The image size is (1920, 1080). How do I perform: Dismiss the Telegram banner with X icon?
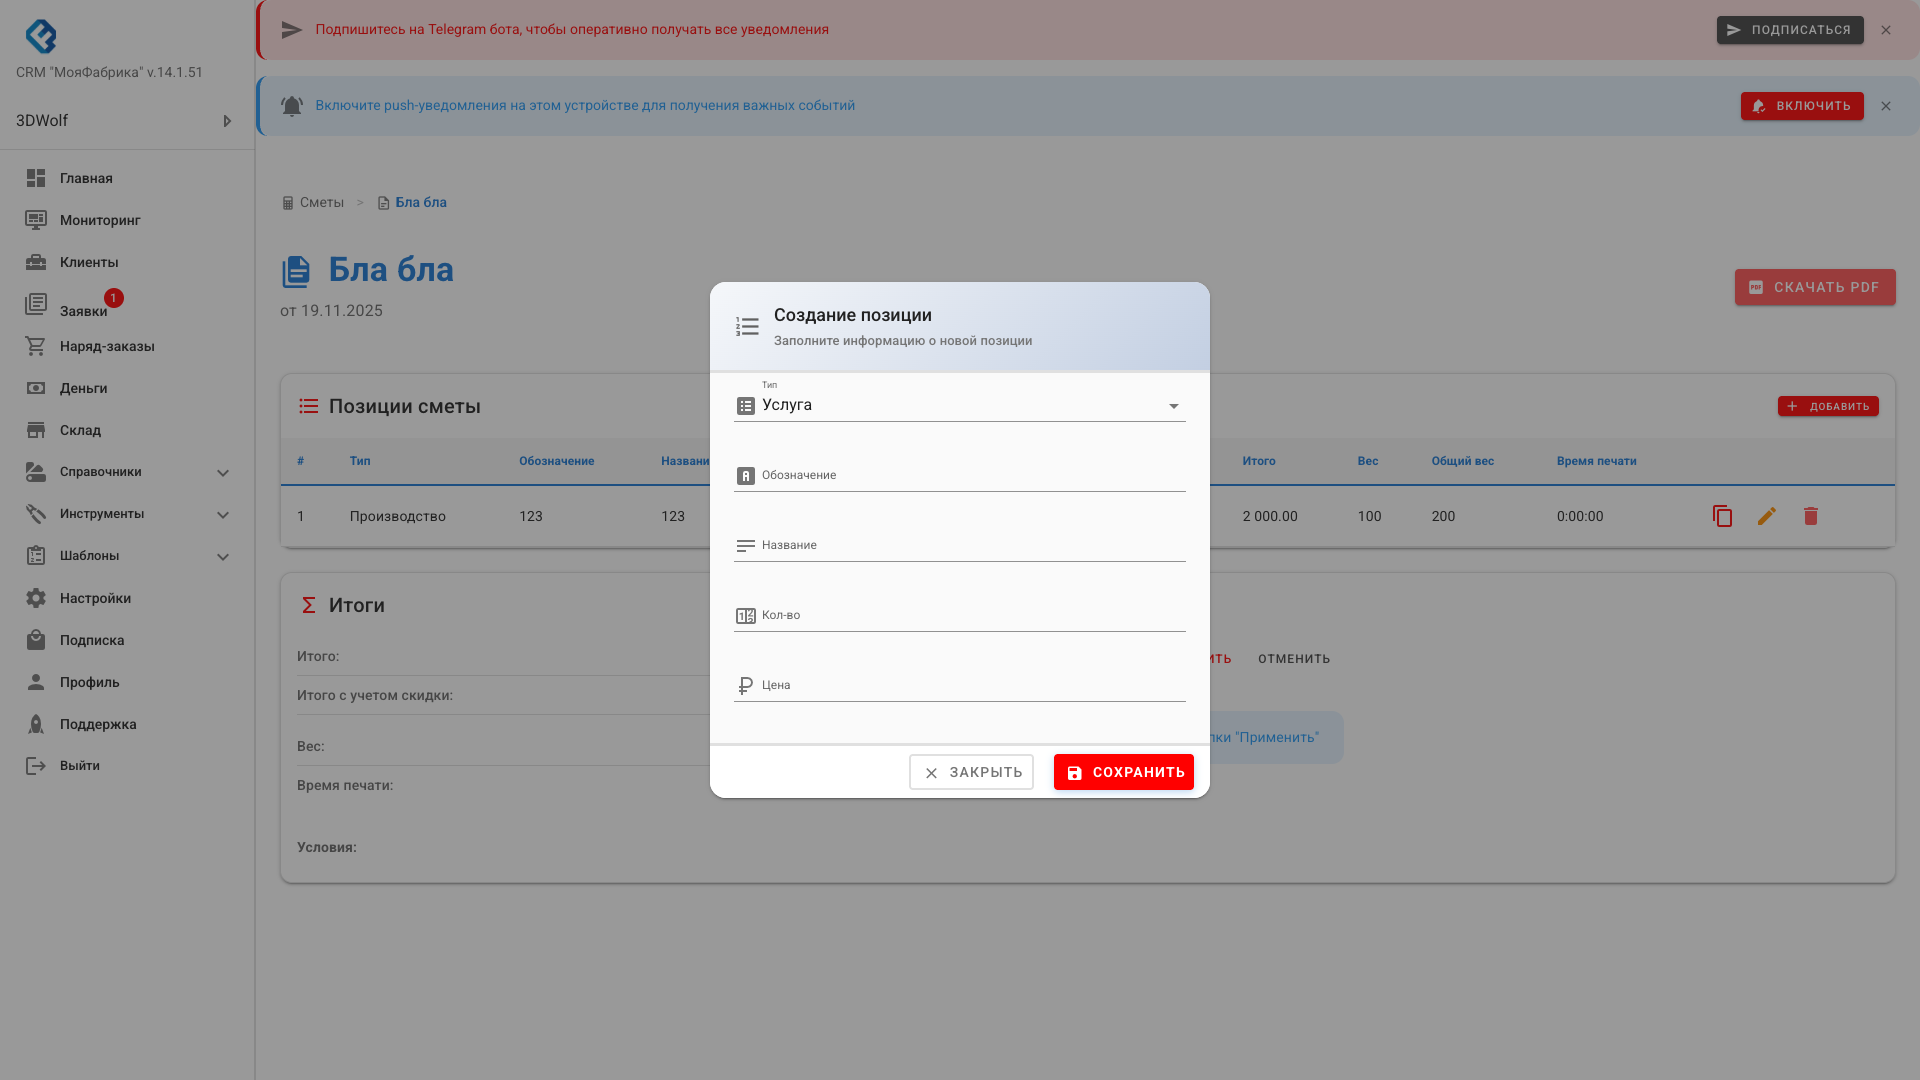(x=1885, y=30)
